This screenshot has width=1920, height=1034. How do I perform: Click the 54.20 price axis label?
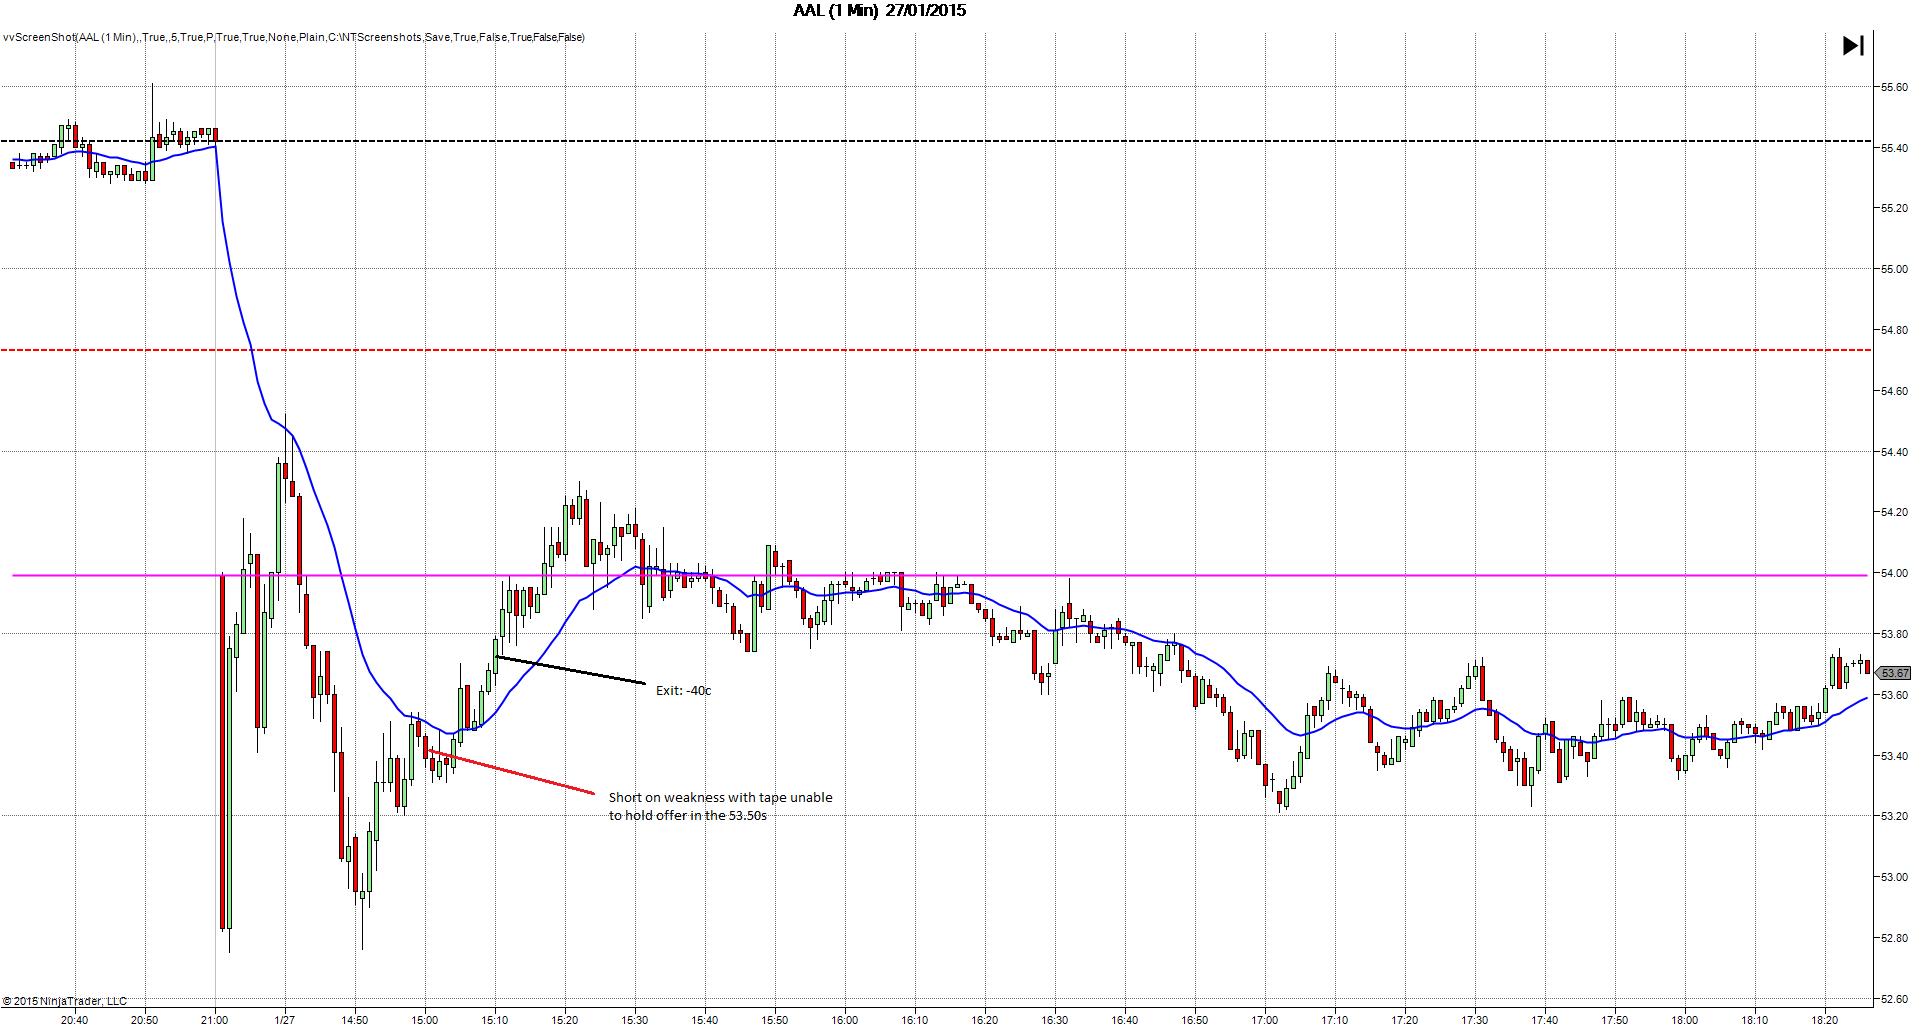click(1894, 512)
